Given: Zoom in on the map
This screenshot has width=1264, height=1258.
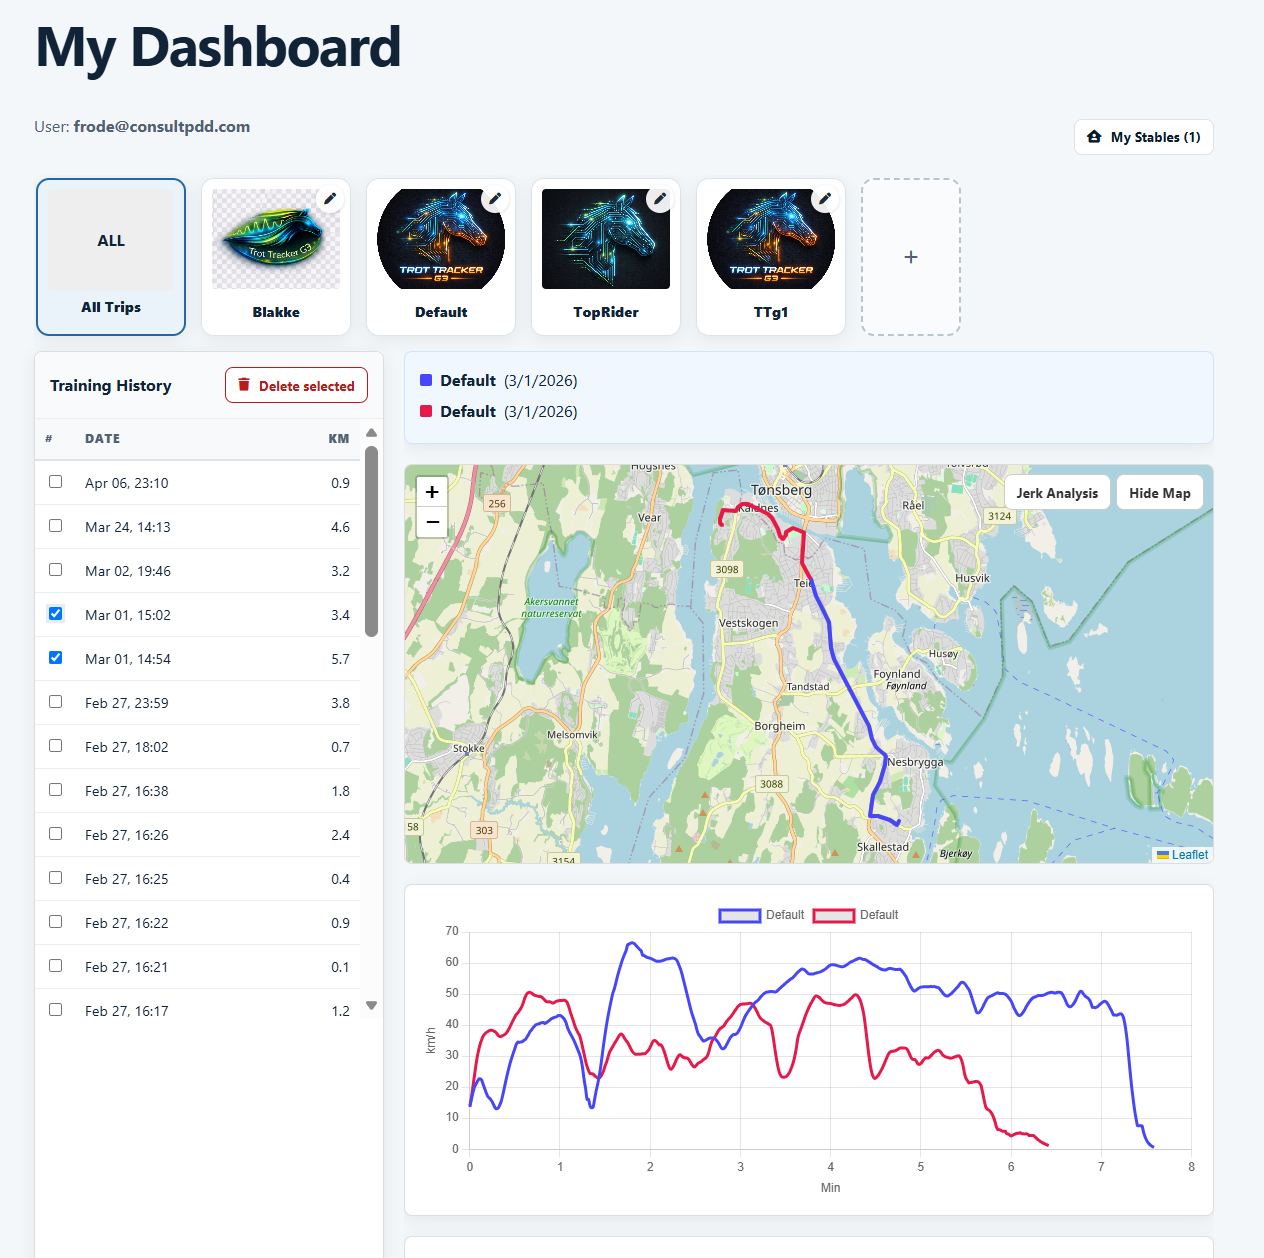Looking at the screenshot, I should (x=432, y=491).
